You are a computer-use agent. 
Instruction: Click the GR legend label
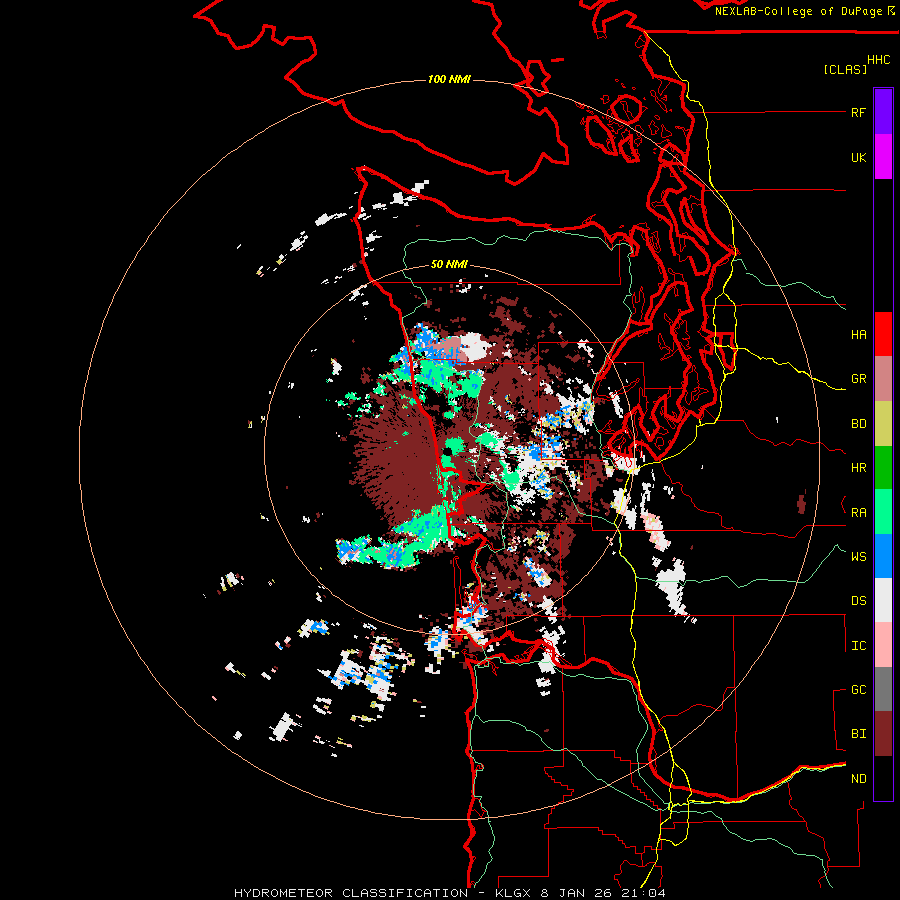pos(858,379)
